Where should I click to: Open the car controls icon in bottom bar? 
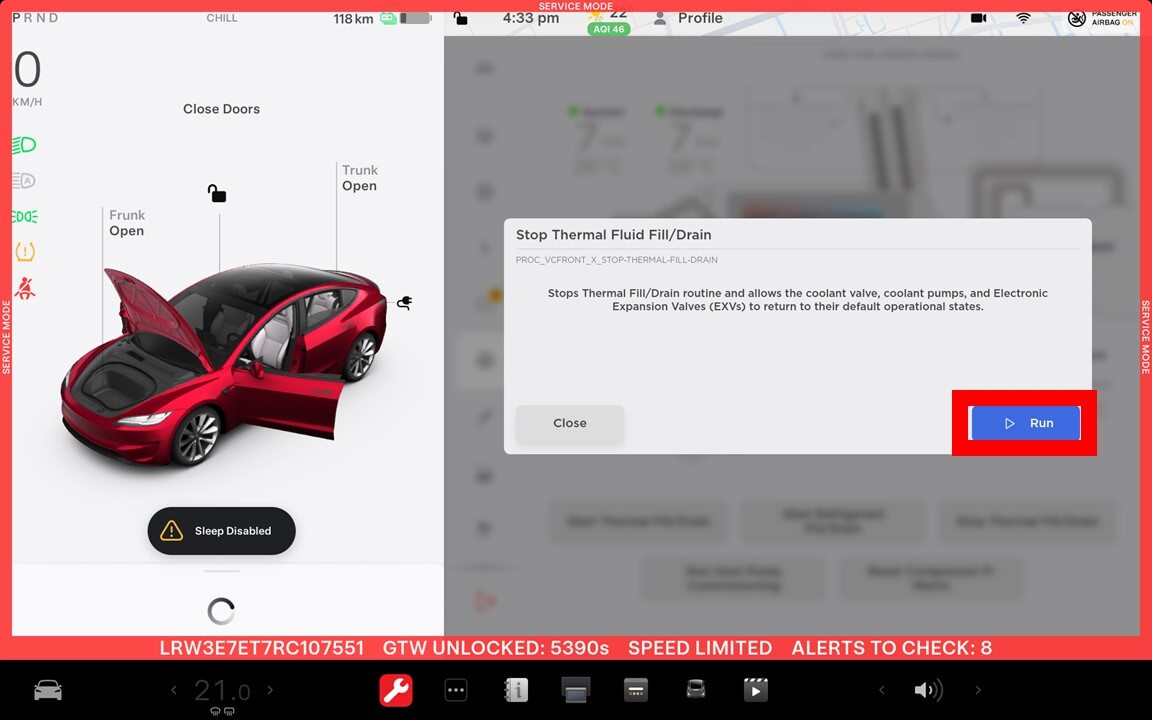pyautogui.click(x=47, y=690)
